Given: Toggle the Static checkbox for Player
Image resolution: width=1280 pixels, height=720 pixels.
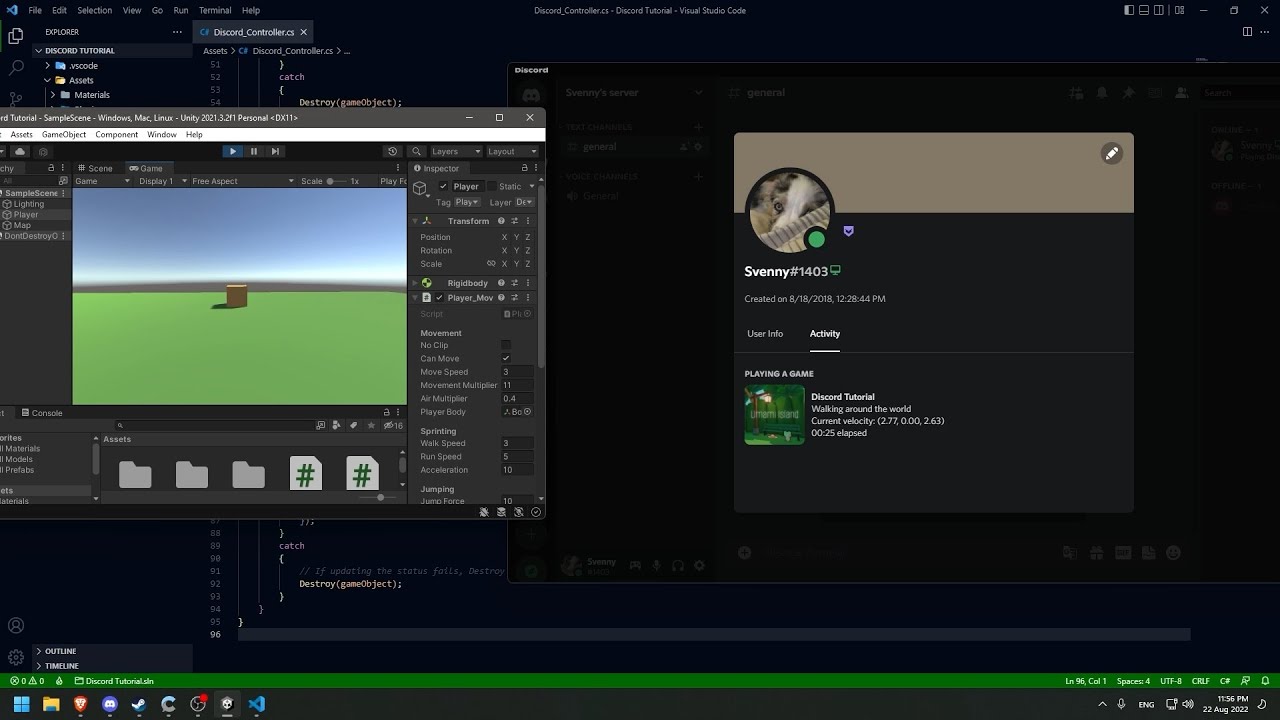Looking at the screenshot, I should click(491, 186).
